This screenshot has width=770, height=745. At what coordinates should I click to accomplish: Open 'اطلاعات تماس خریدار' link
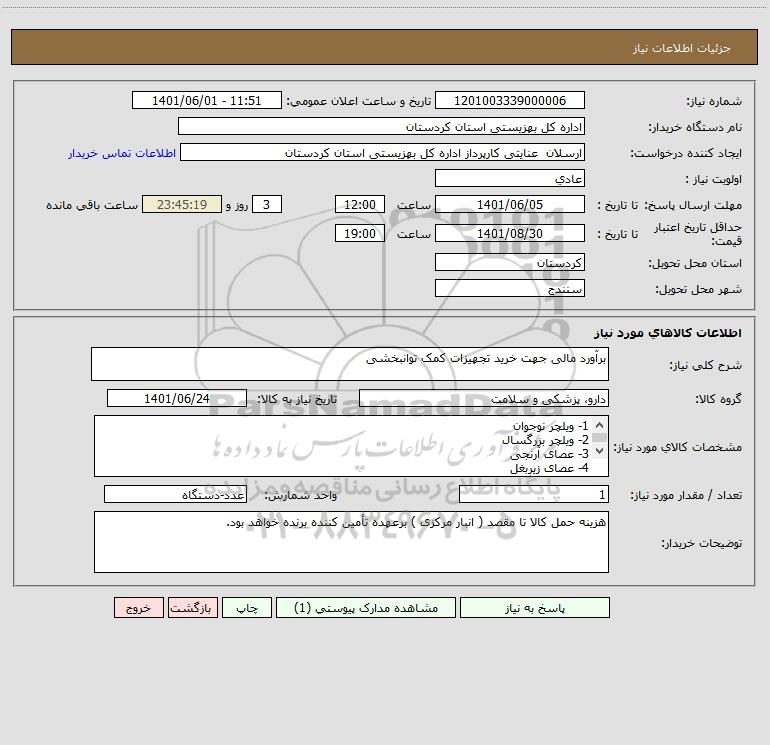tap(122, 153)
